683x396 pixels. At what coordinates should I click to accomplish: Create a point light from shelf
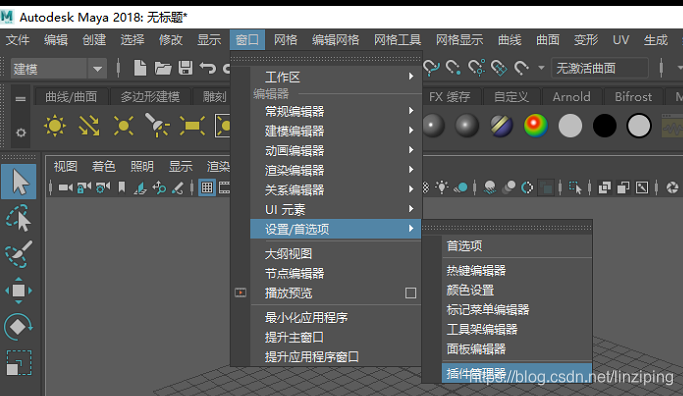[x=123, y=126]
